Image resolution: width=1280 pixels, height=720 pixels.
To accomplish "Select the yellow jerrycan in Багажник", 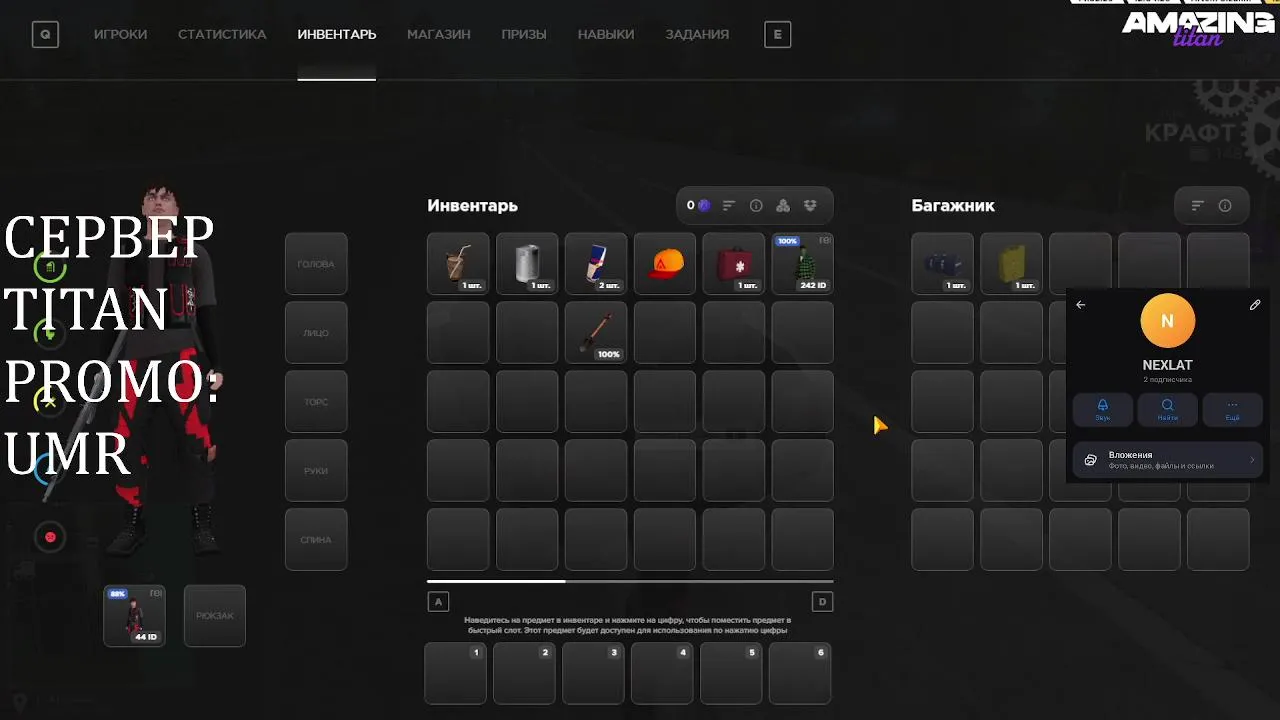I will 1011,264.
